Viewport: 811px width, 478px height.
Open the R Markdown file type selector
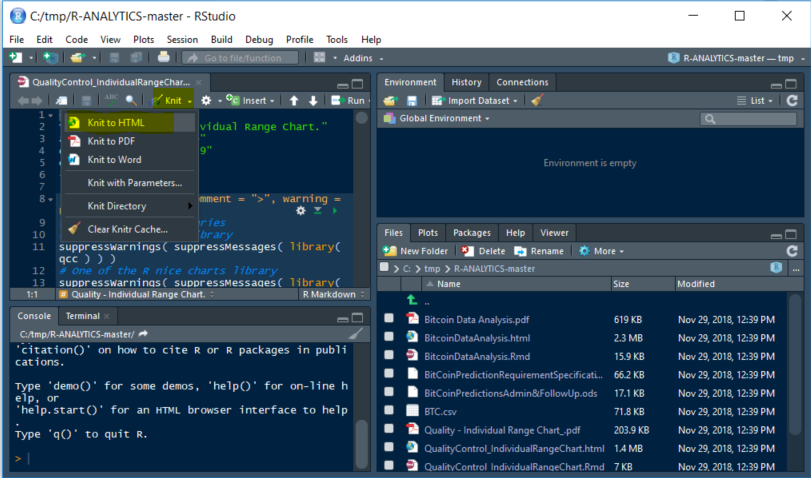334,294
